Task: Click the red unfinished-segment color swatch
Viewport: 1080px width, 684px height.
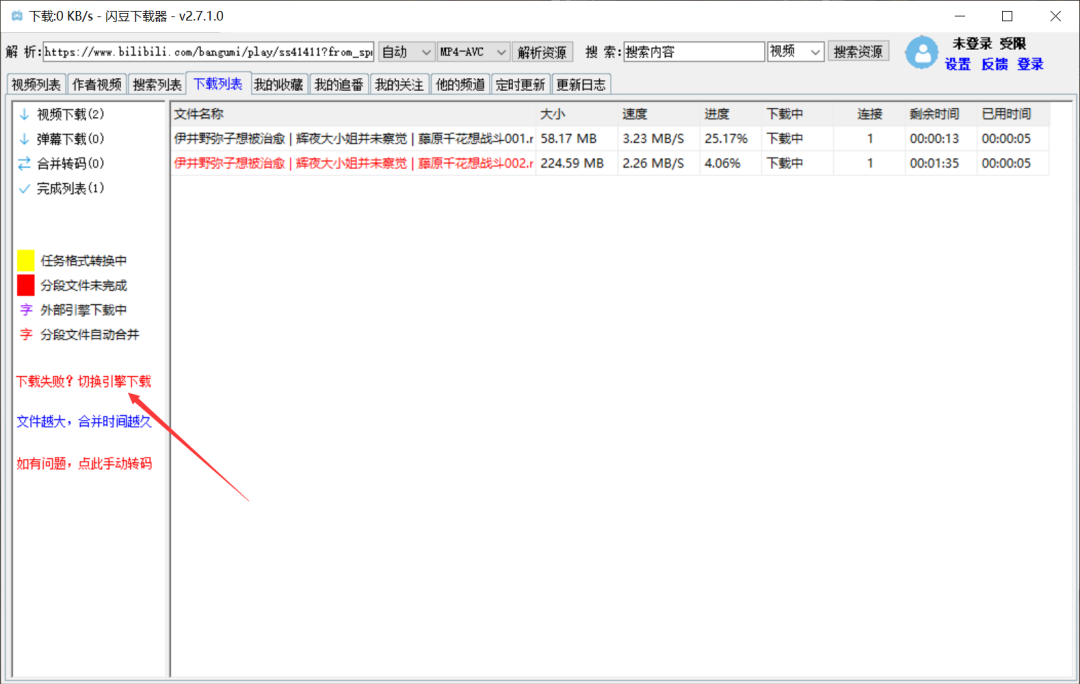Action: click(x=26, y=285)
